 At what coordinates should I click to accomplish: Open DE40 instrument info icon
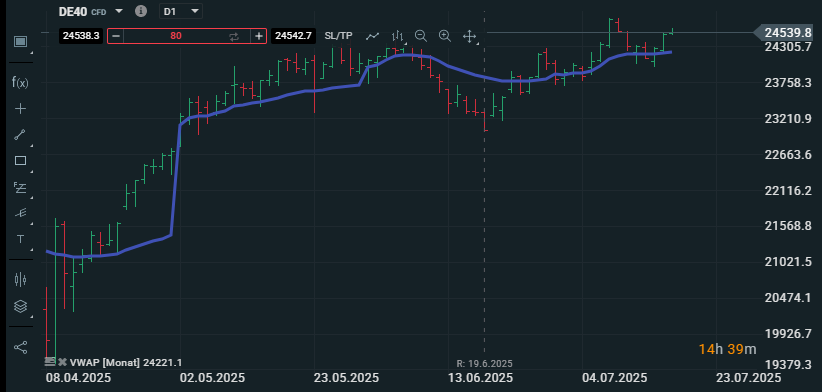click(x=141, y=11)
